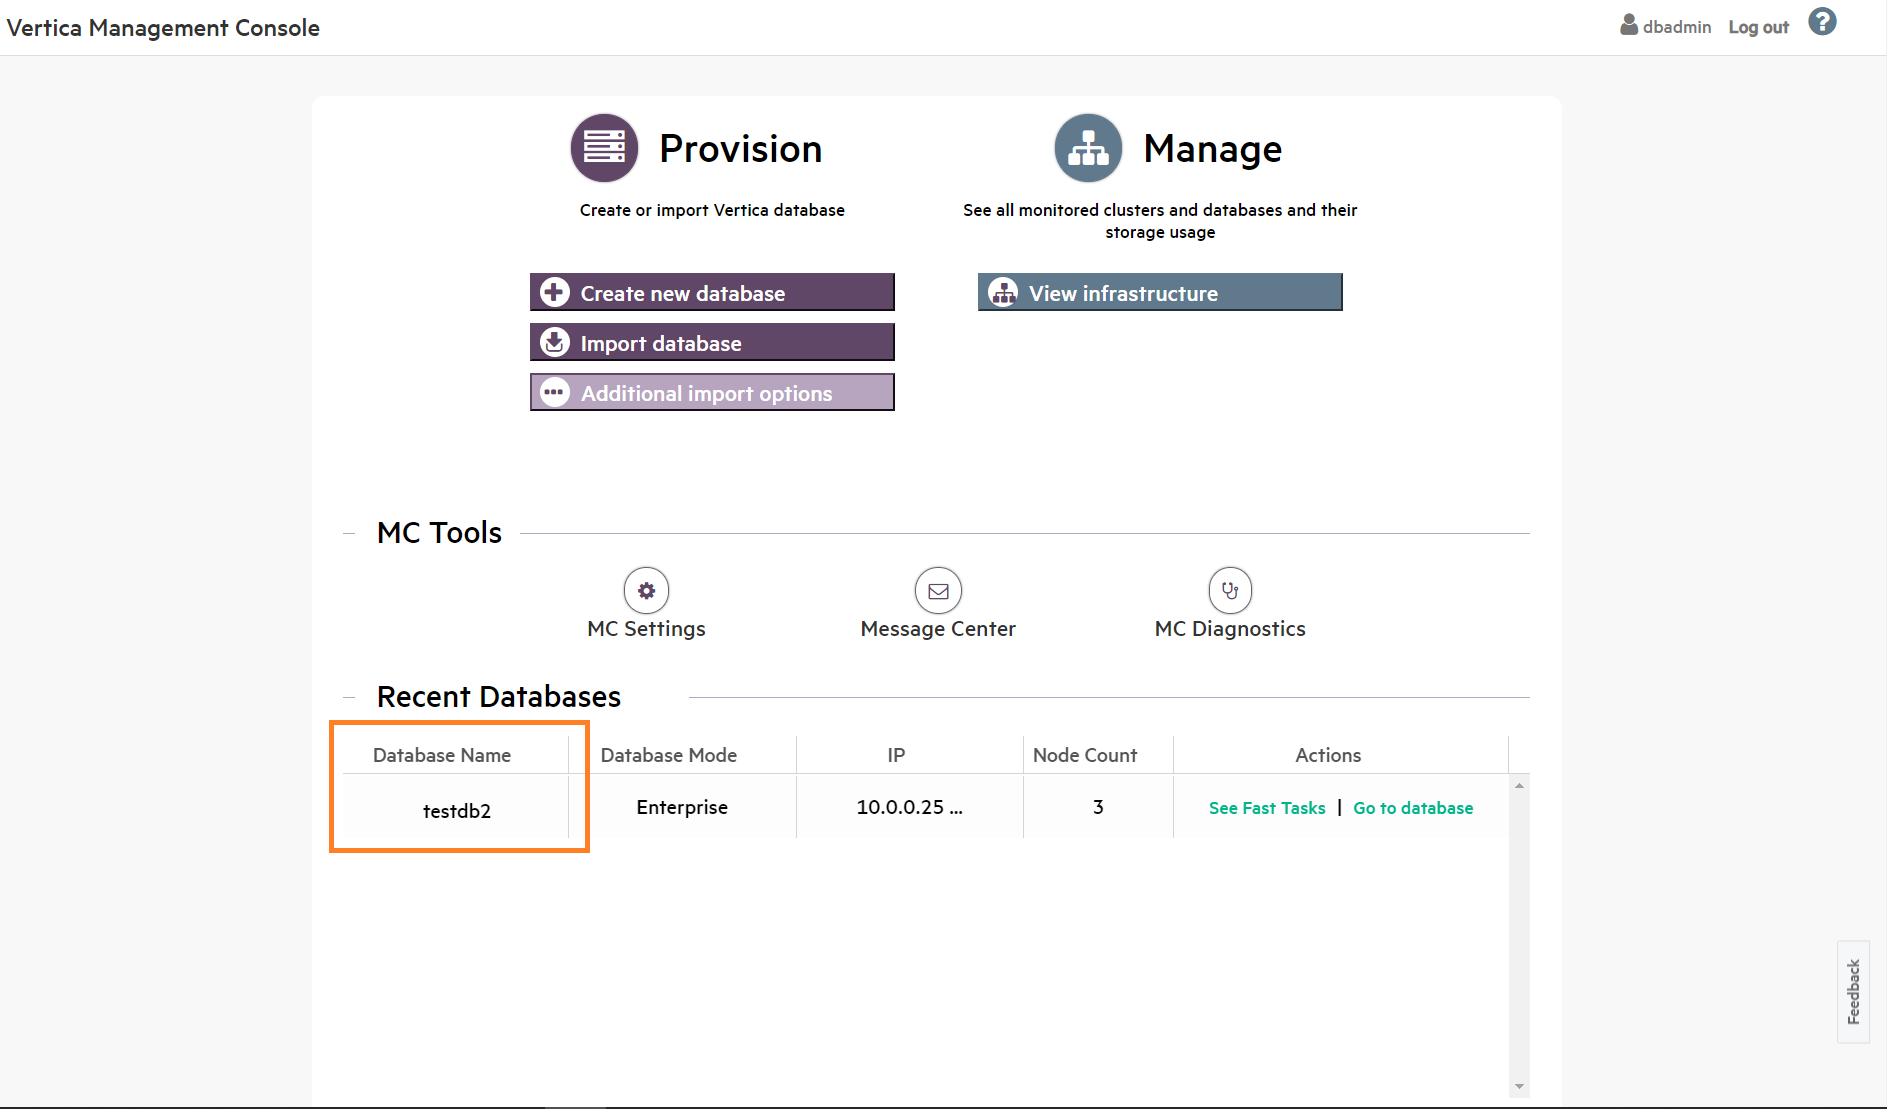This screenshot has height=1109, width=1887.
Task: Click the Log out link
Action: point(1758,27)
